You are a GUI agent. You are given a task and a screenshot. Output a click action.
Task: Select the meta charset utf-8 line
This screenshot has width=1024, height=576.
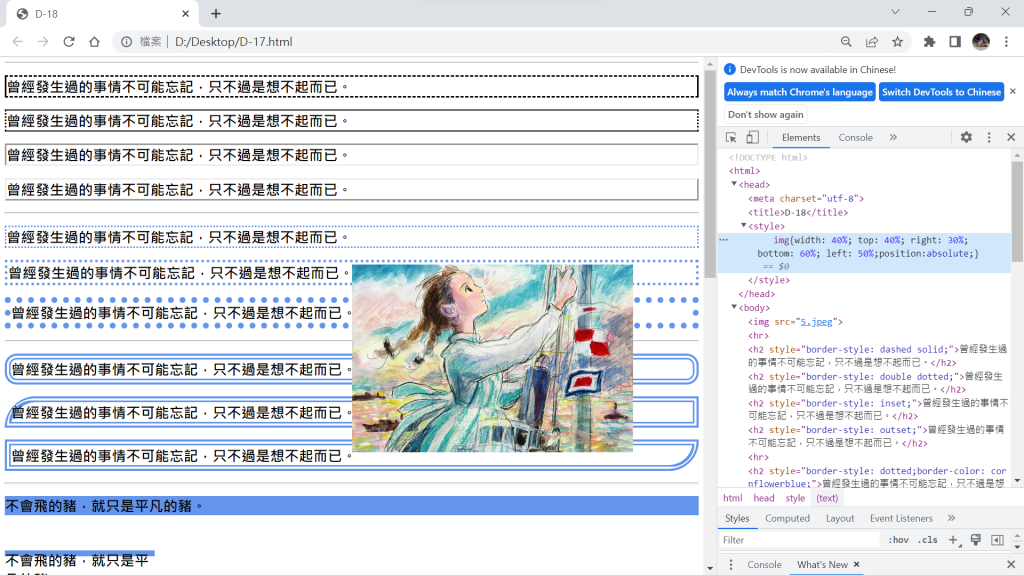click(806, 199)
